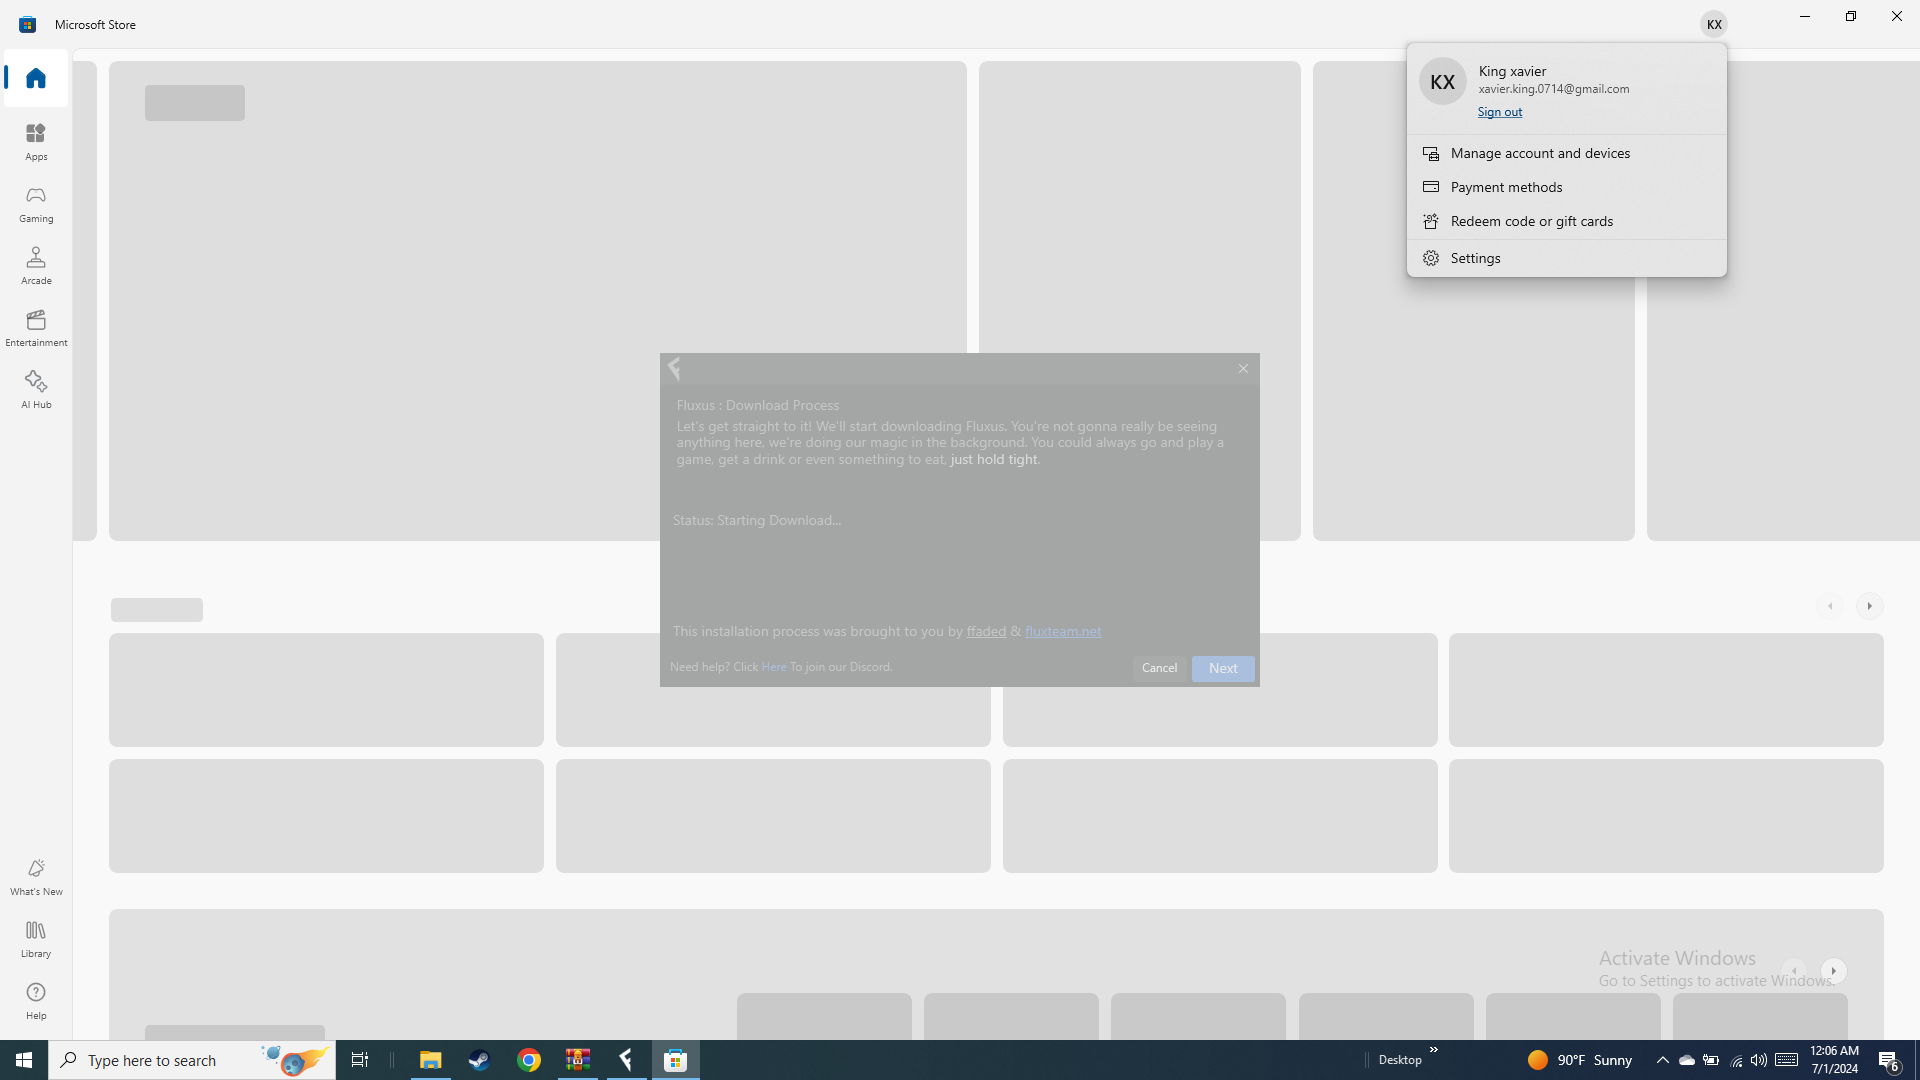Close the Fluxus installer dialog
The height and width of the screenshot is (1080, 1920).
click(x=1243, y=369)
